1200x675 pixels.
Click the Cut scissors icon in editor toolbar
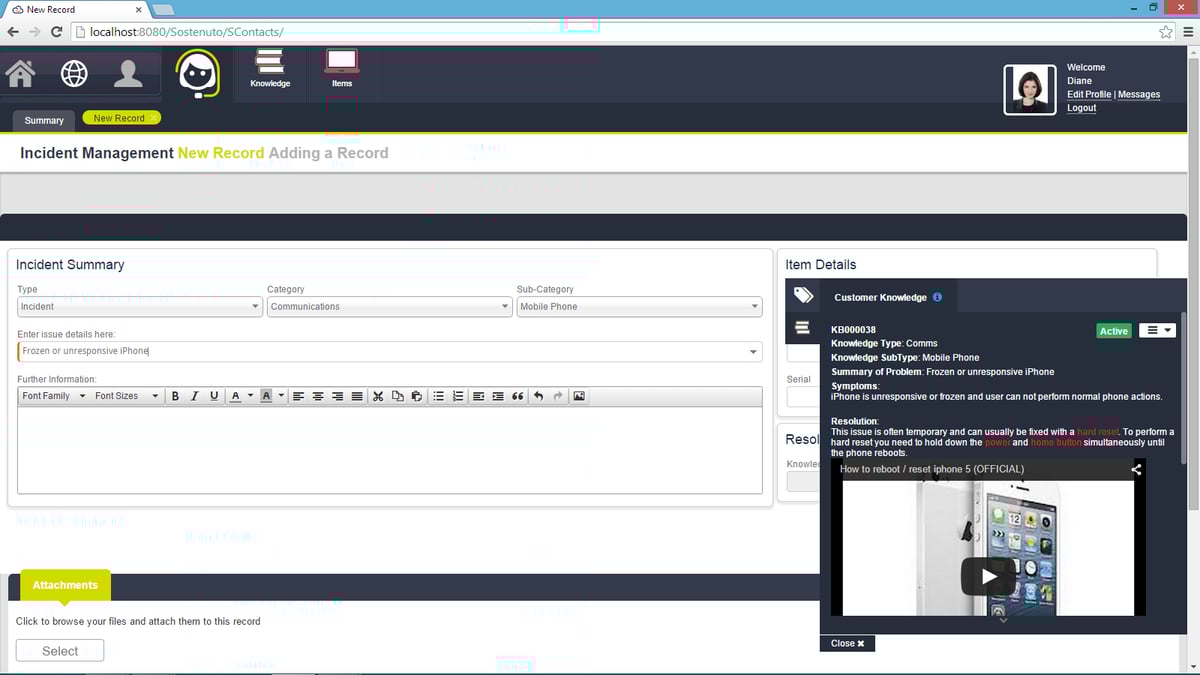coord(378,396)
